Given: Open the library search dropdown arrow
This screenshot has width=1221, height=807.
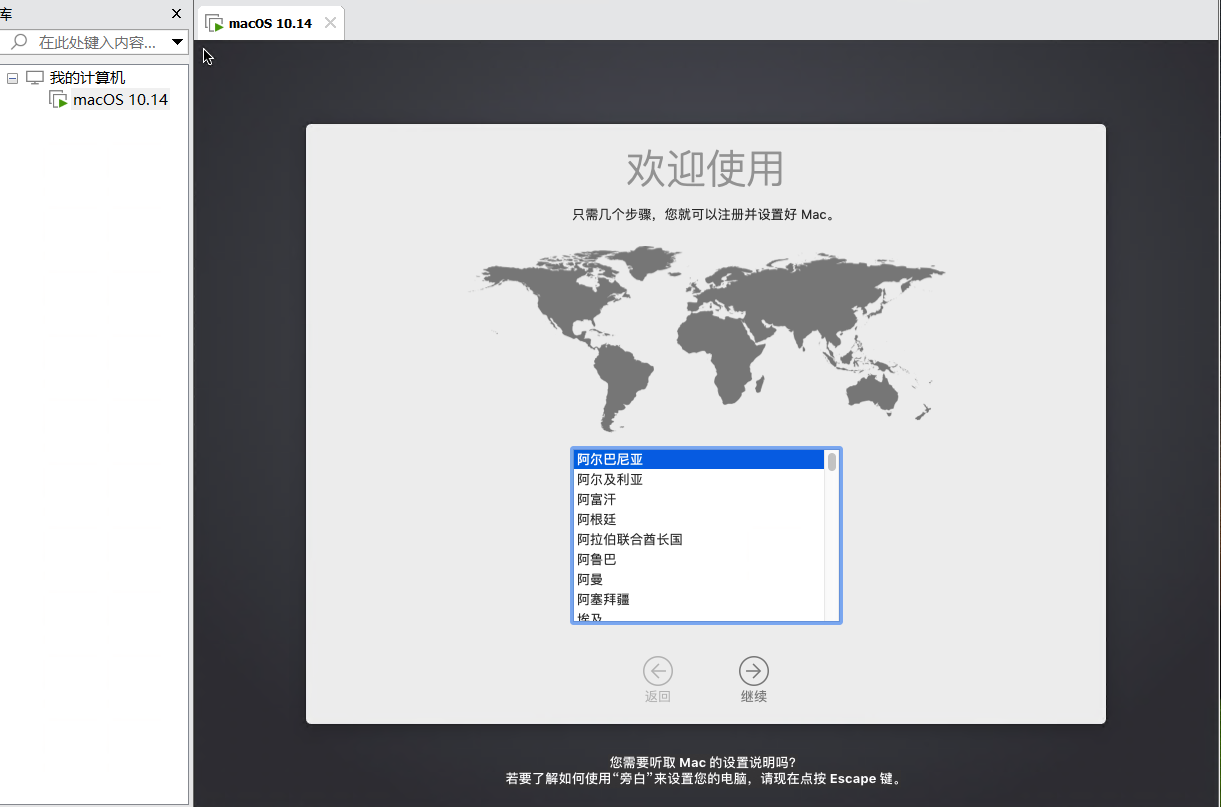Looking at the screenshot, I should click(x=177, y=42).
